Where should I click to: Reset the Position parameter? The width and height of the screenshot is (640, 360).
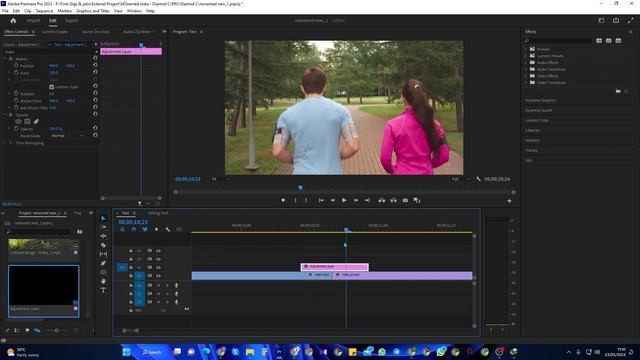point(95,65)
